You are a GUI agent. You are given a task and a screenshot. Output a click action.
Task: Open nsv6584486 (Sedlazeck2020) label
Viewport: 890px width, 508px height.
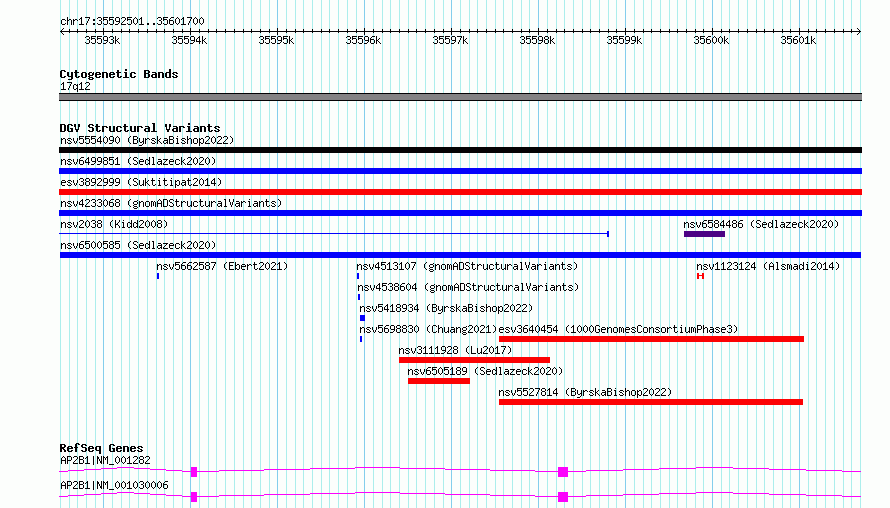pyautogui.click(x=761, y=224)
